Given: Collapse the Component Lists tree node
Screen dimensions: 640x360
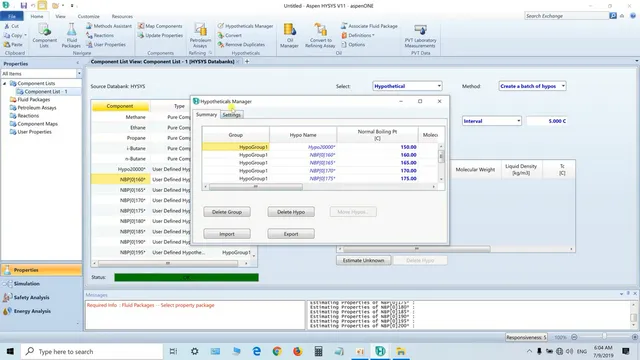Looking at the screenshot, I should click(x=4, y=83).
